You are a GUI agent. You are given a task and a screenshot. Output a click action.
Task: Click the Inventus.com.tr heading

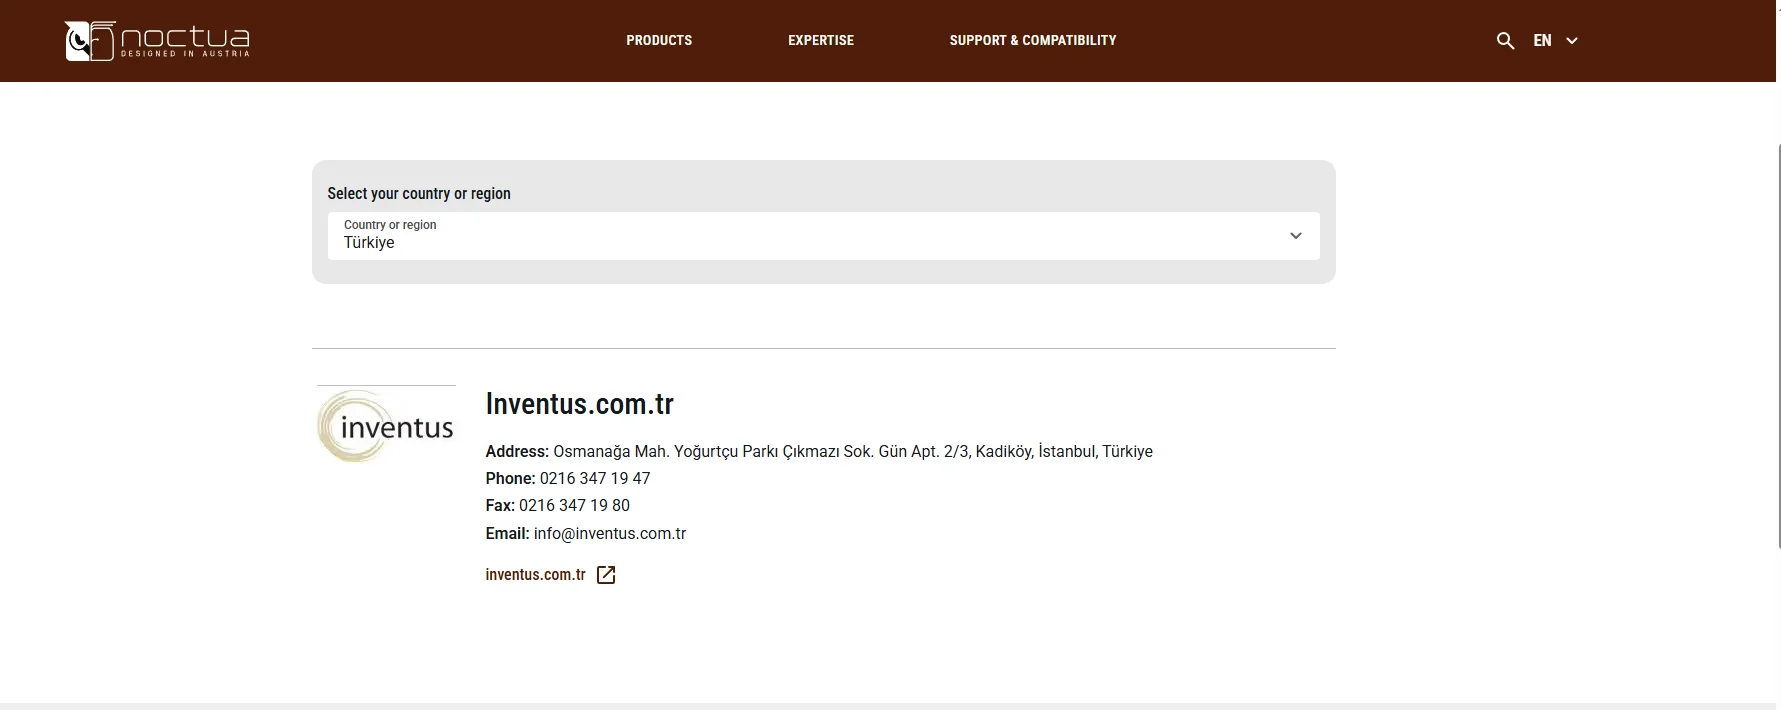579,404
